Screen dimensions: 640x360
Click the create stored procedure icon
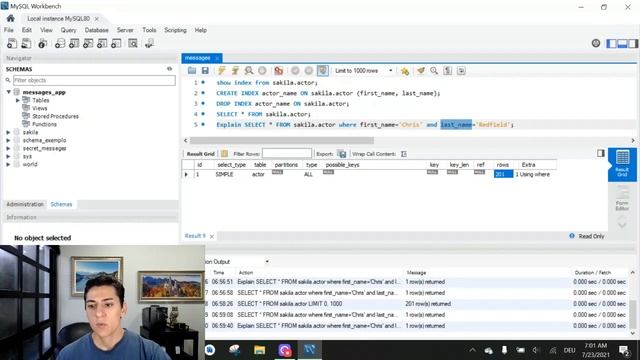tap(102, 43)
